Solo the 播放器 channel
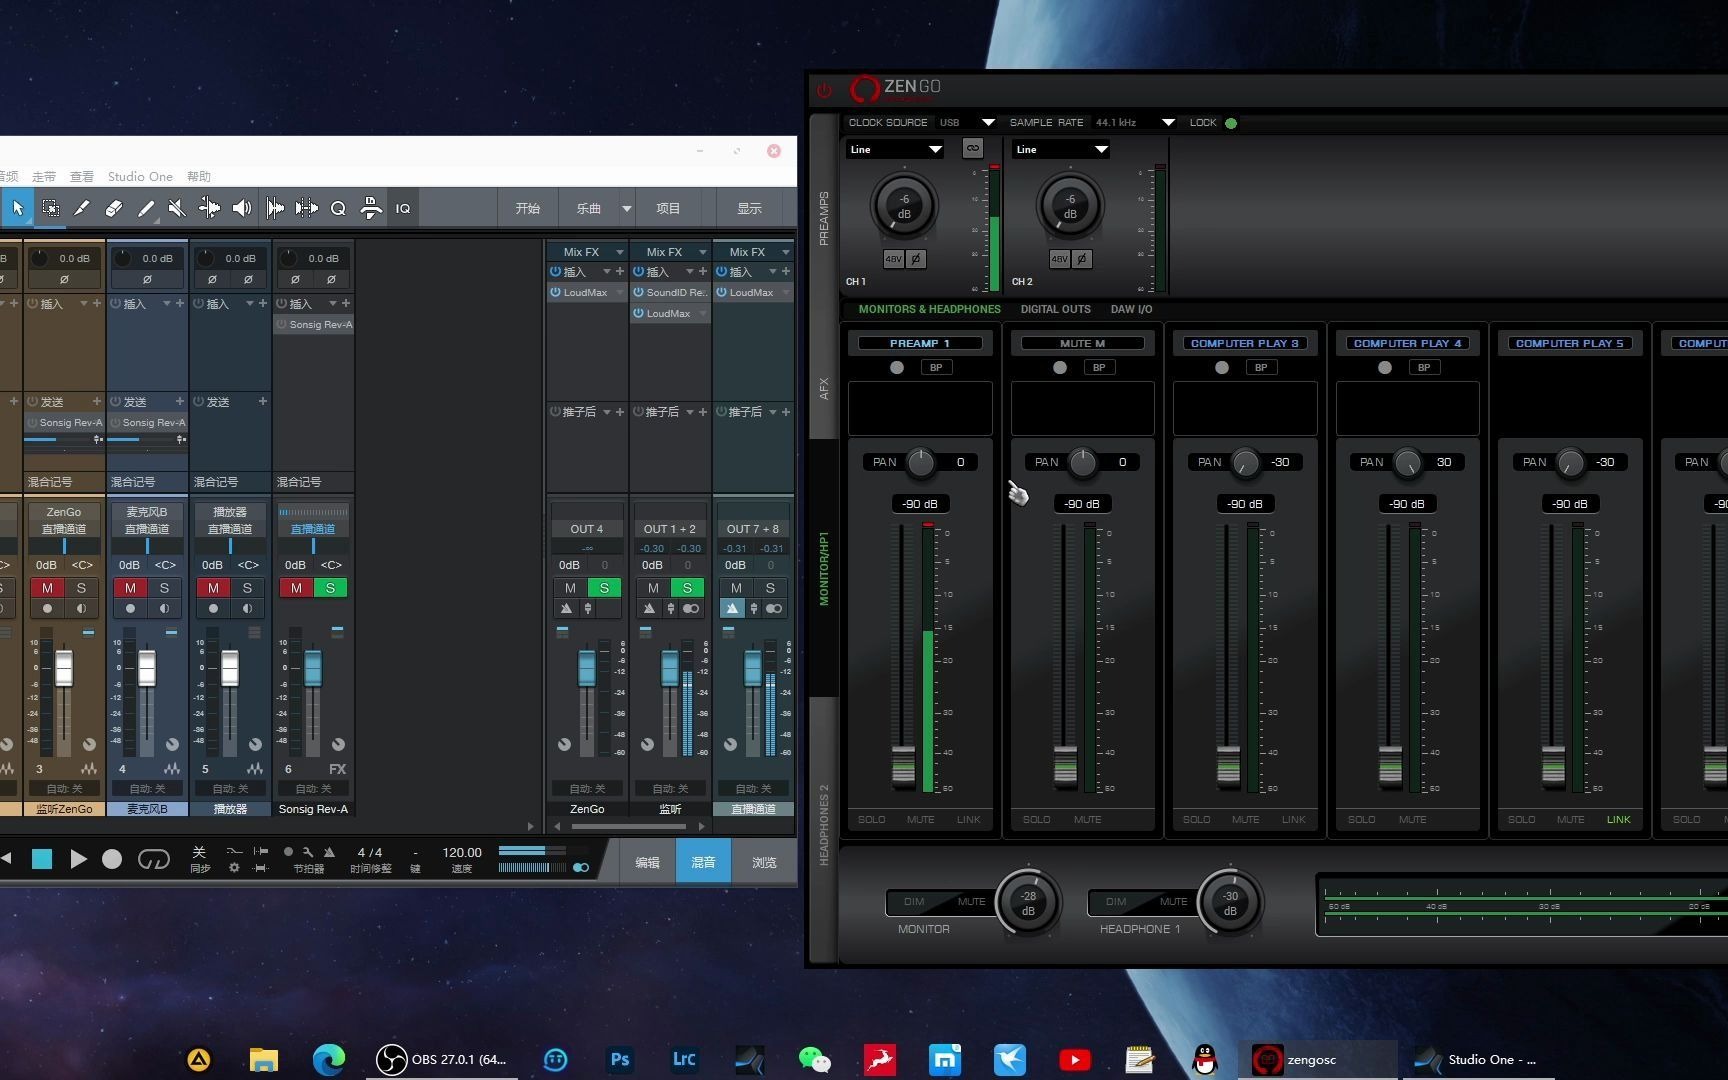 coord(247,588)
